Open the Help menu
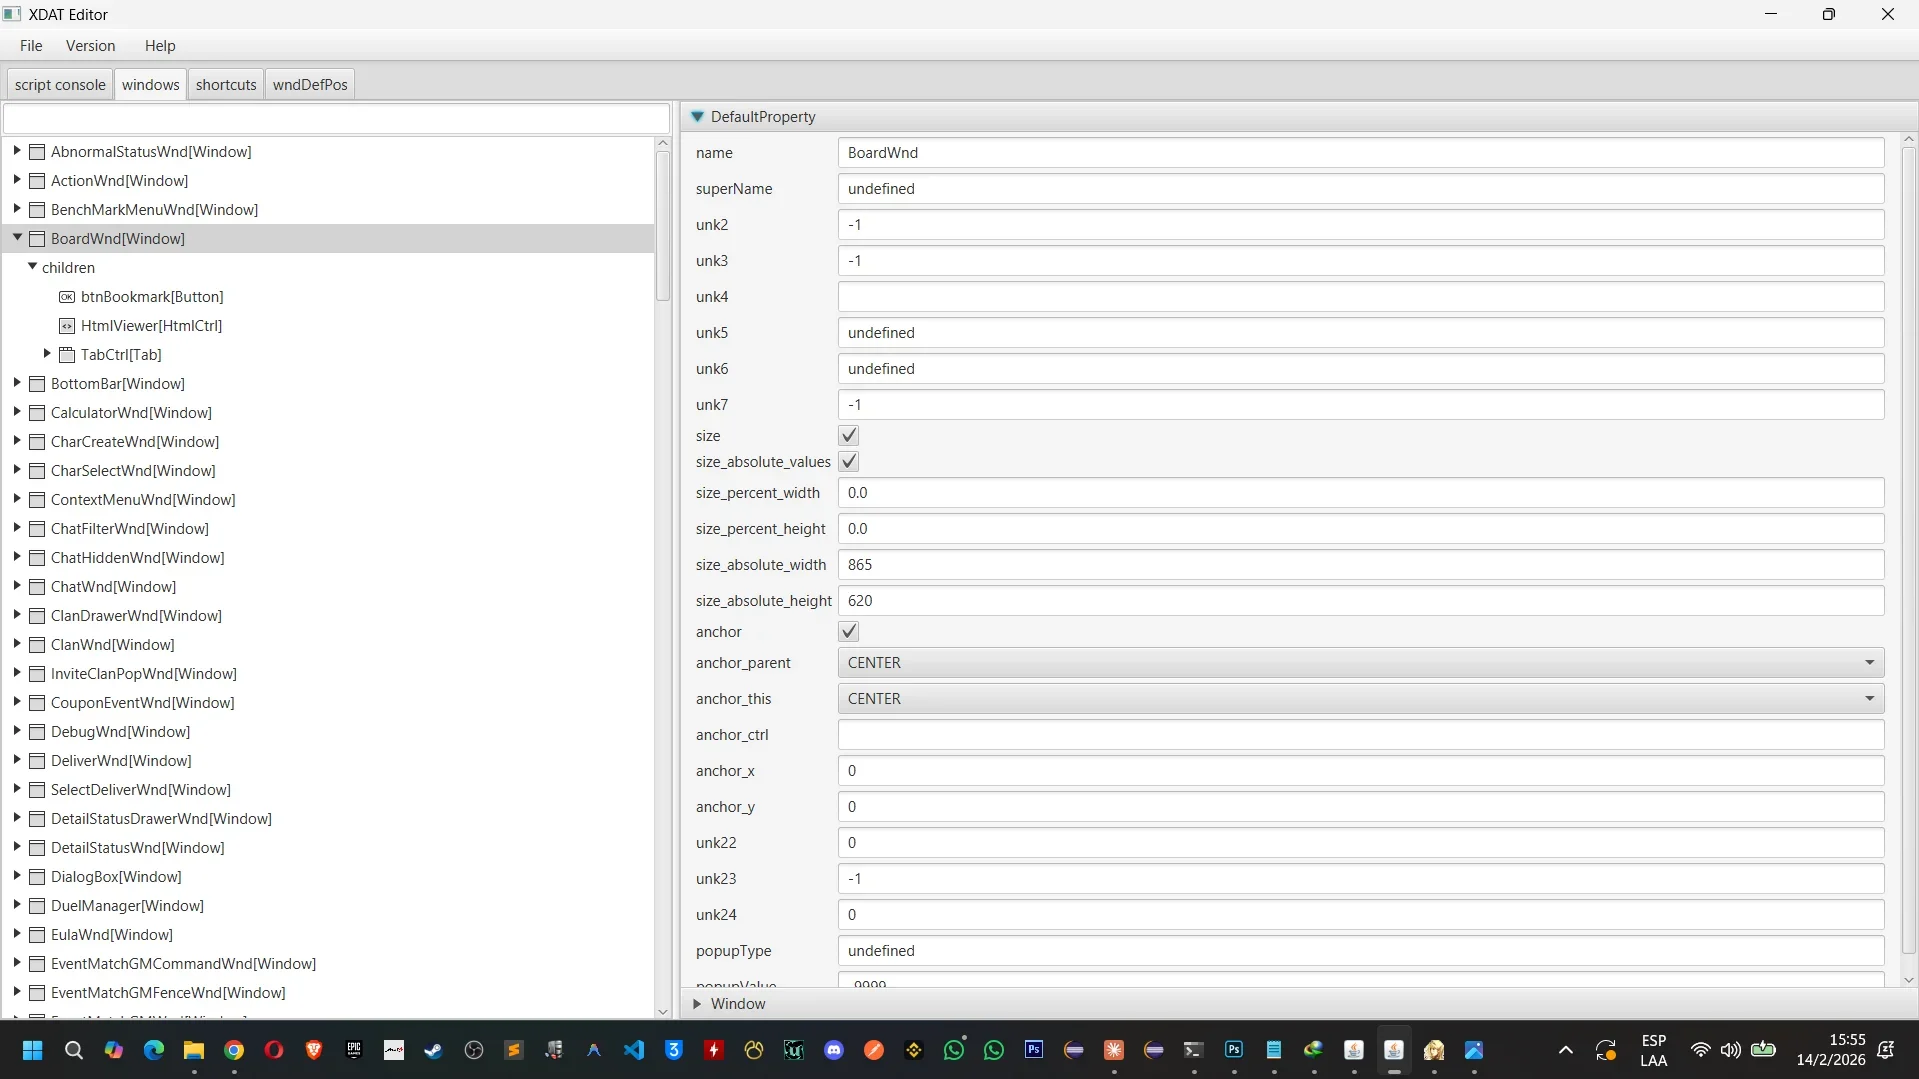Viewport: 1919px width, 1079px height. tap(160, 46)
